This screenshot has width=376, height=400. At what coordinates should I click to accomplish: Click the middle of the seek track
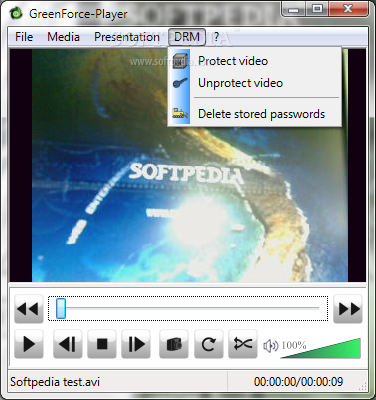click(x=188, y=308)
